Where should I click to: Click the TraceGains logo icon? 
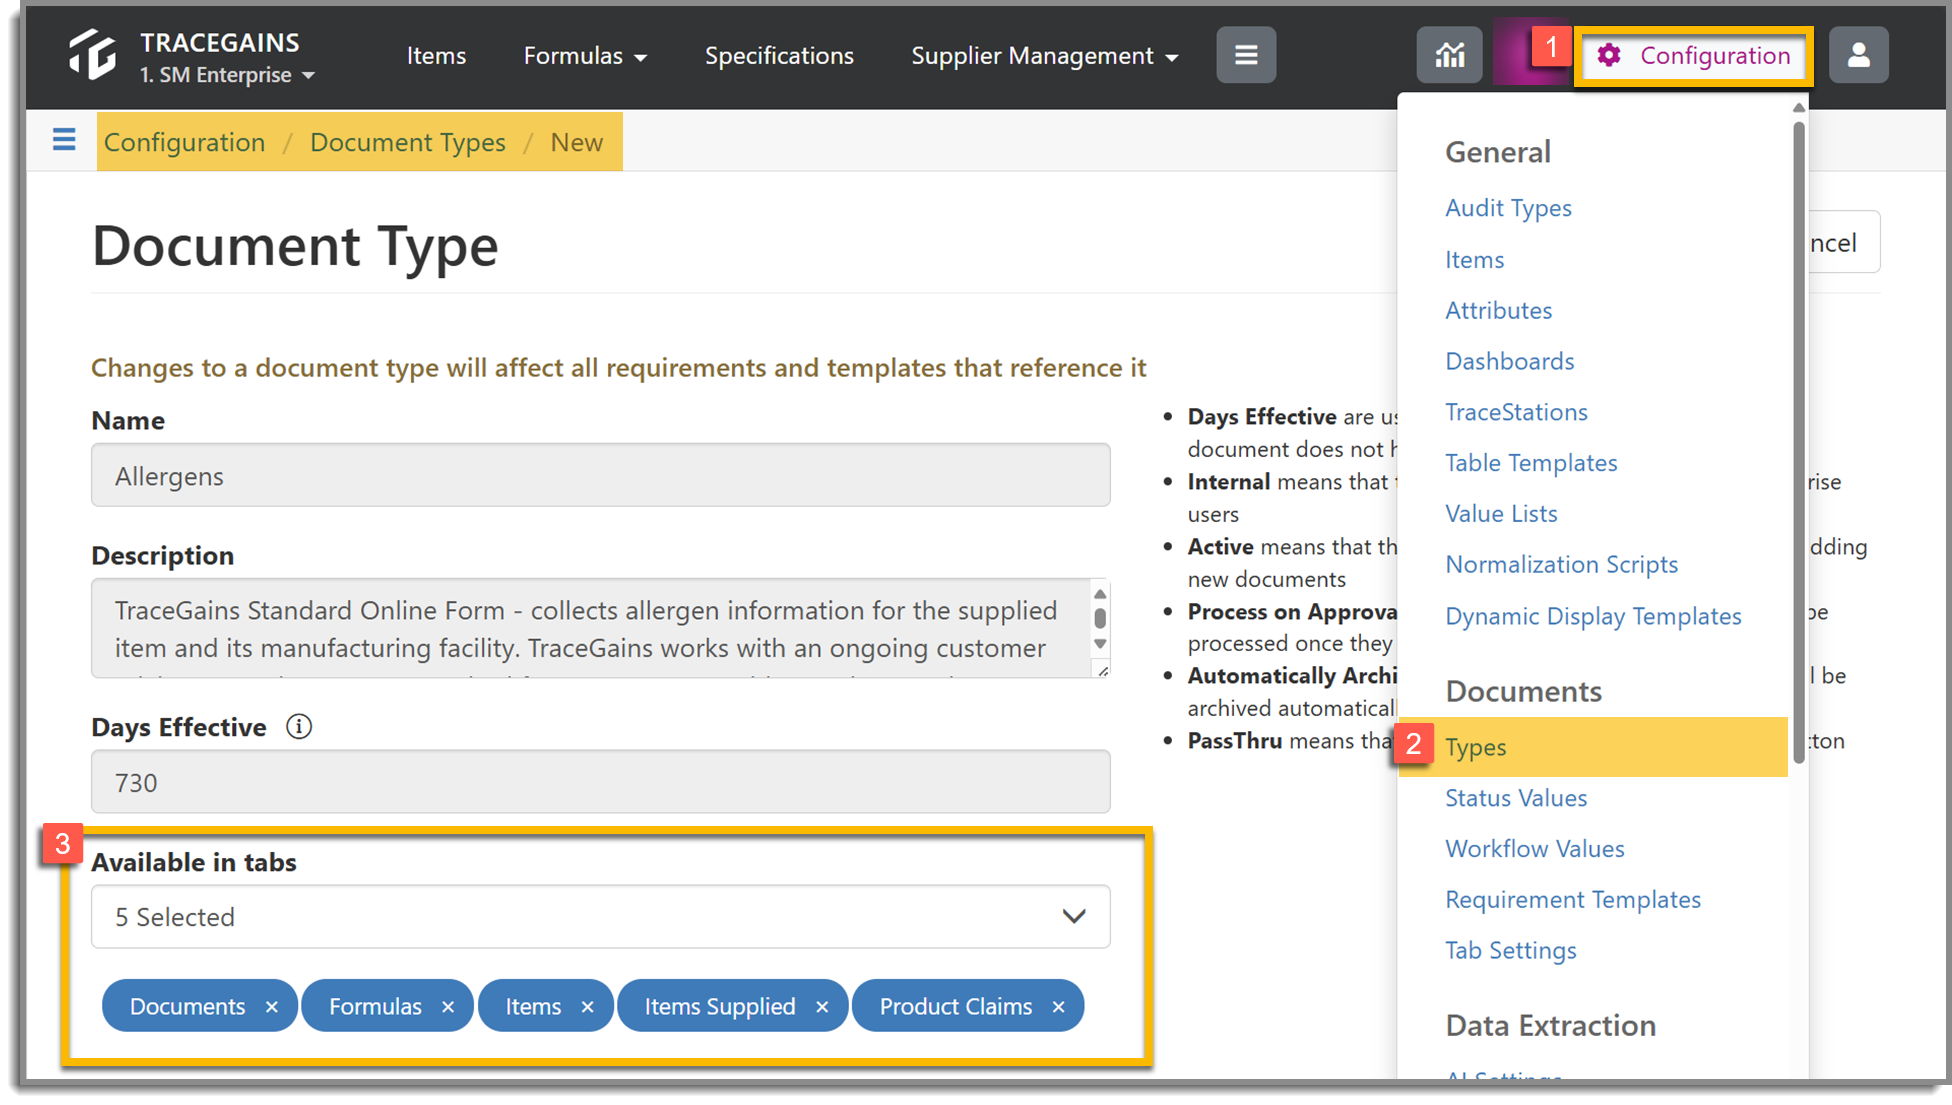click(x=92, y=55)
